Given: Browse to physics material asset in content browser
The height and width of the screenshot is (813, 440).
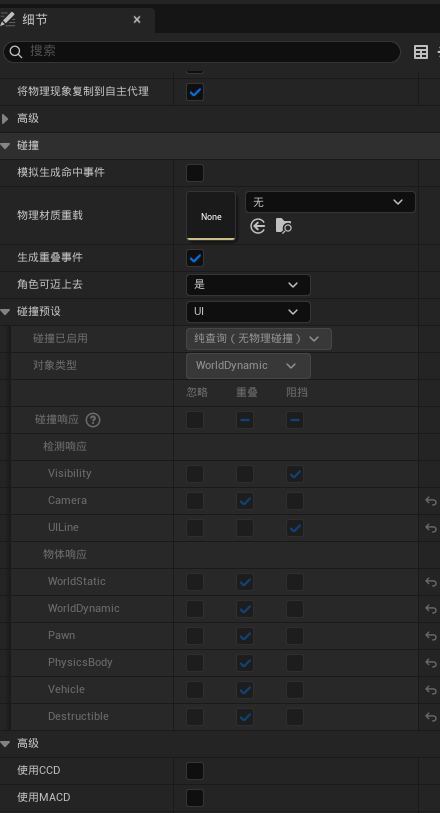Looking at the screenshot, I should 283,226.
